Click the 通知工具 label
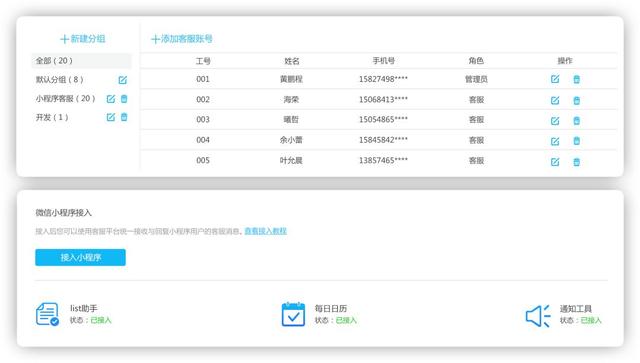 [x=576, y=309]
